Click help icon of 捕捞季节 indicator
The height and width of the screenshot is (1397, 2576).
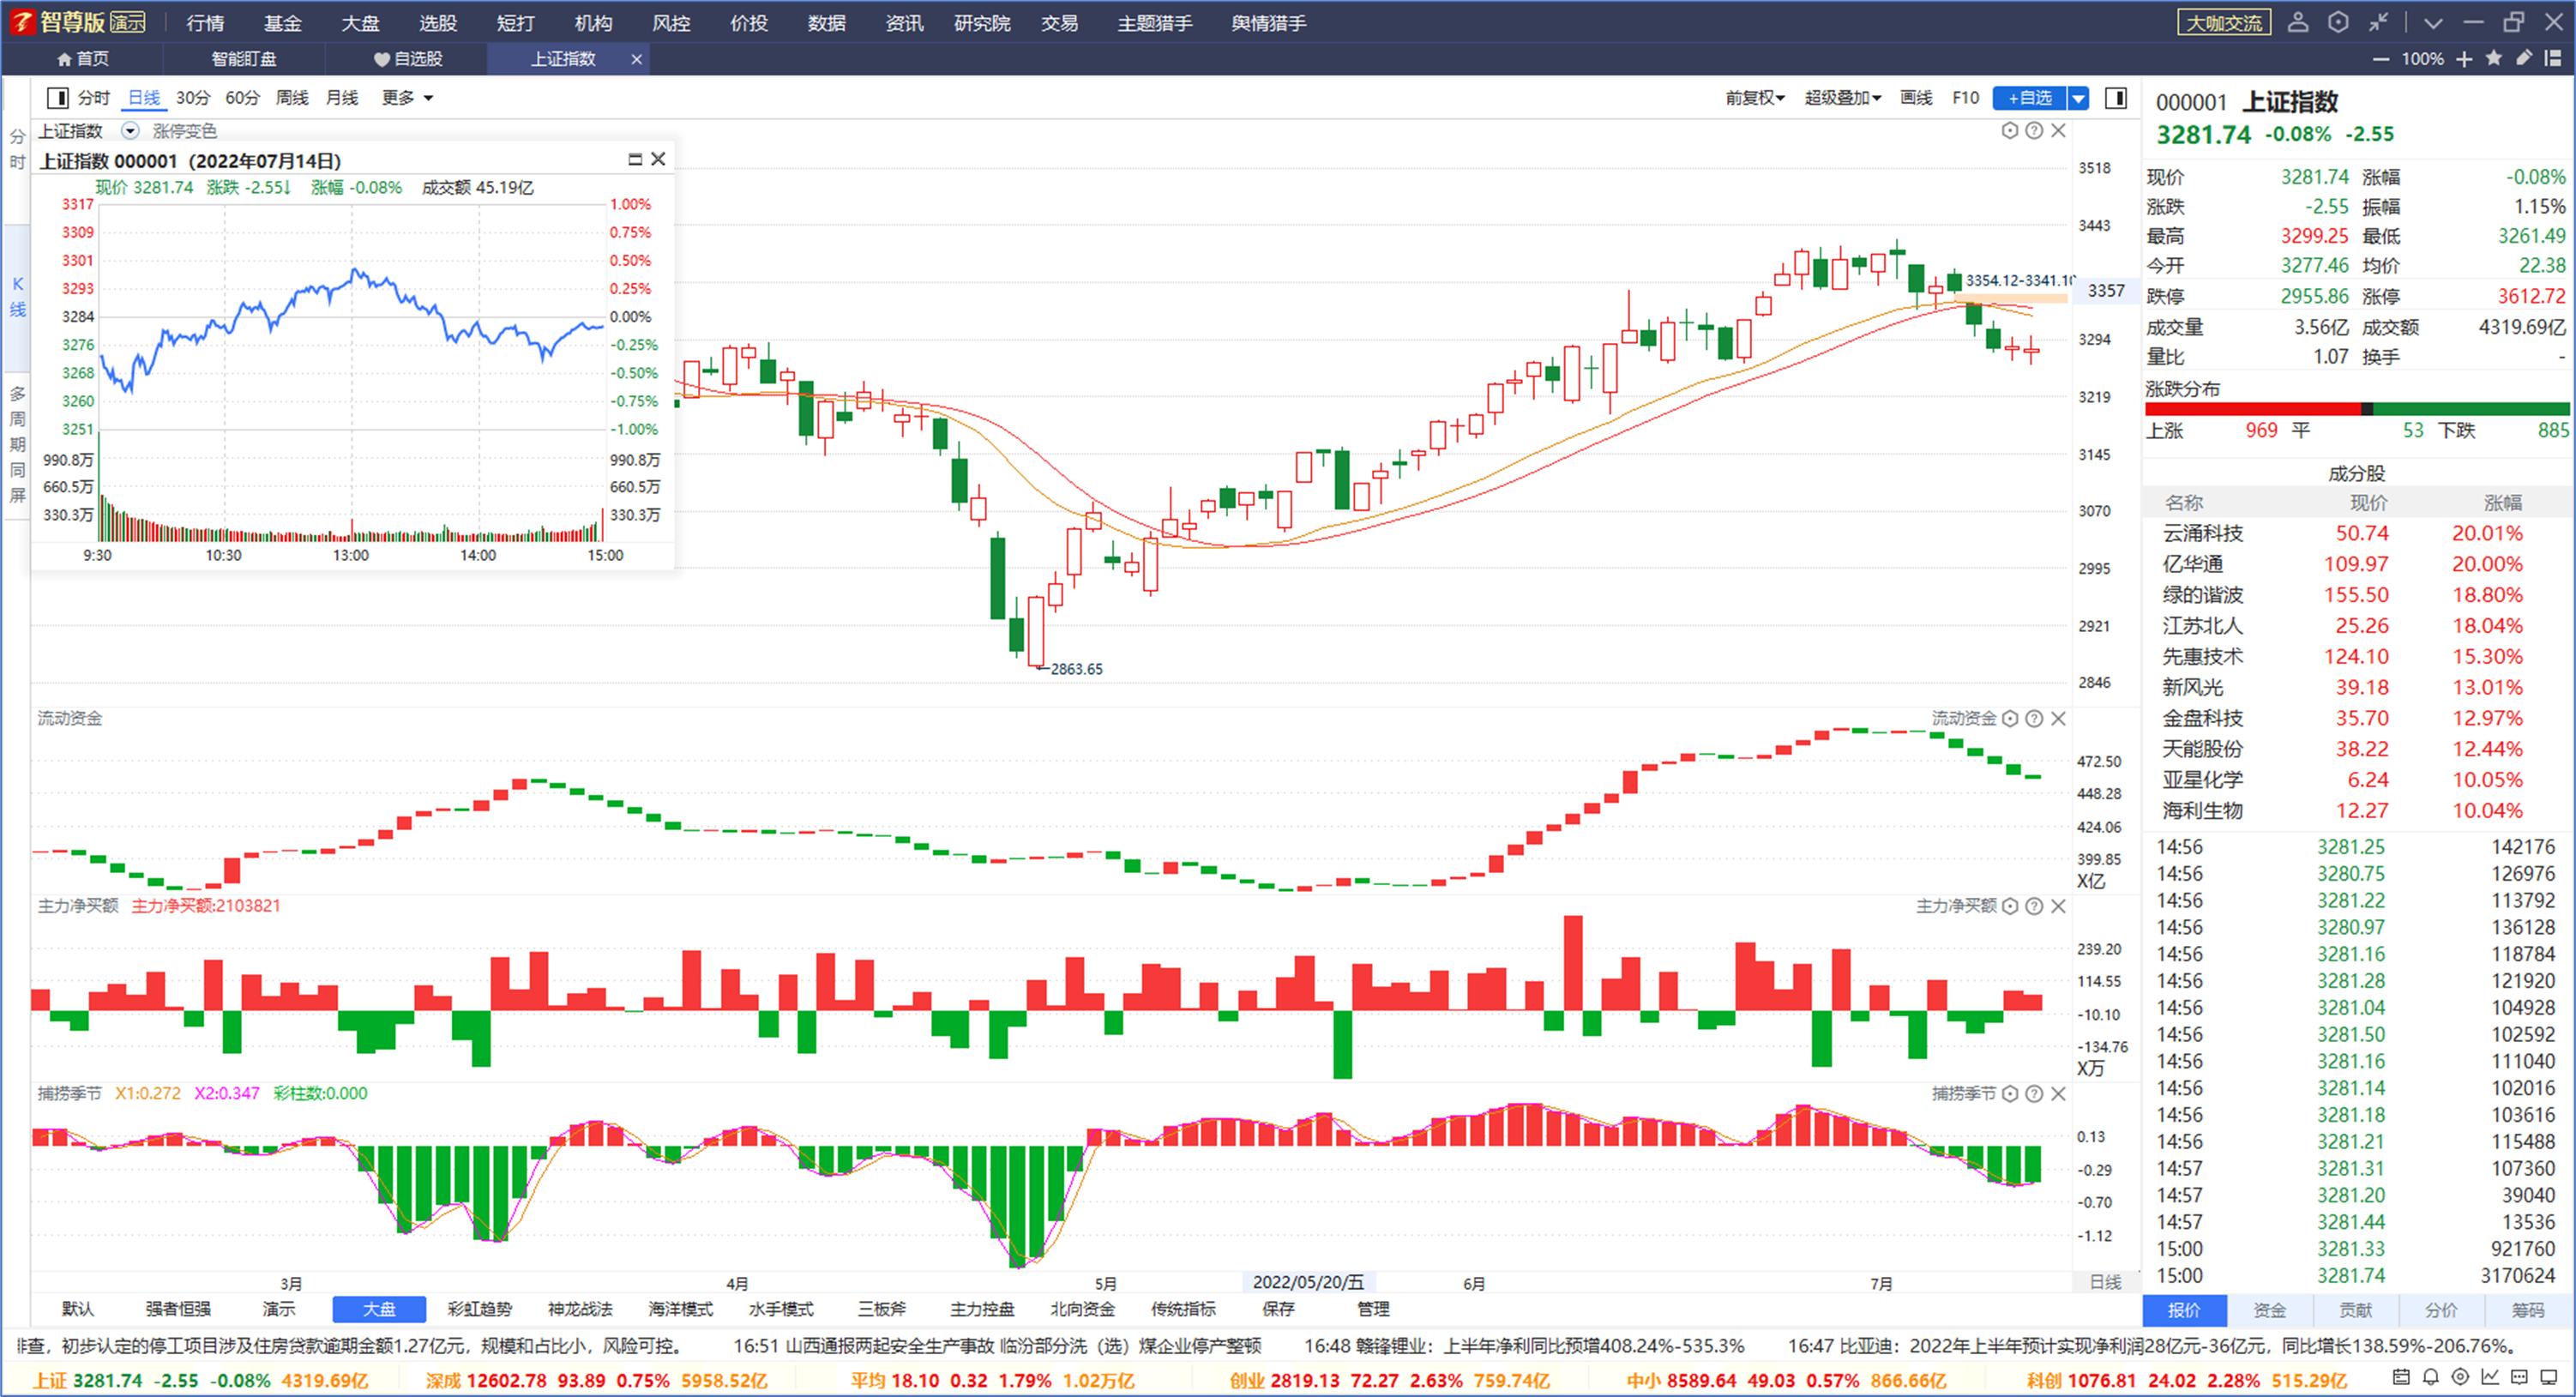(2034, 1094)
